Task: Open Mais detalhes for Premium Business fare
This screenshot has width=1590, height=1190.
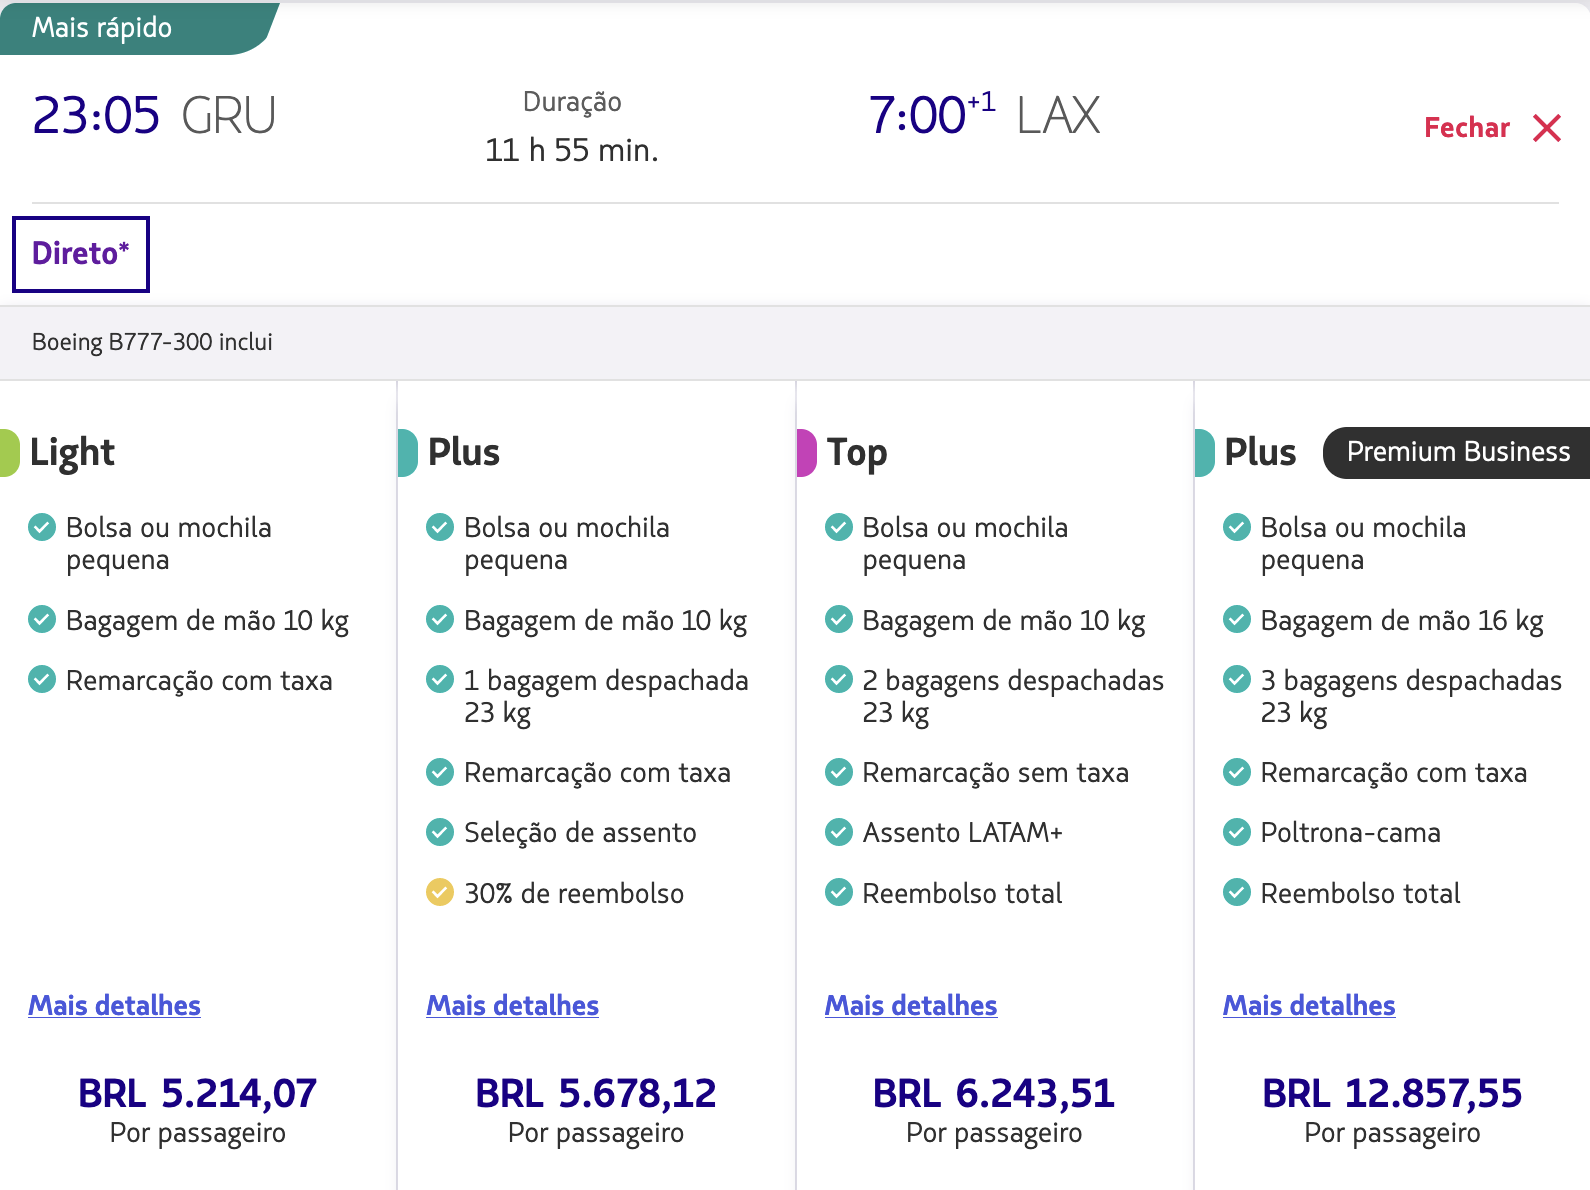Action: coord(1309,1005)
